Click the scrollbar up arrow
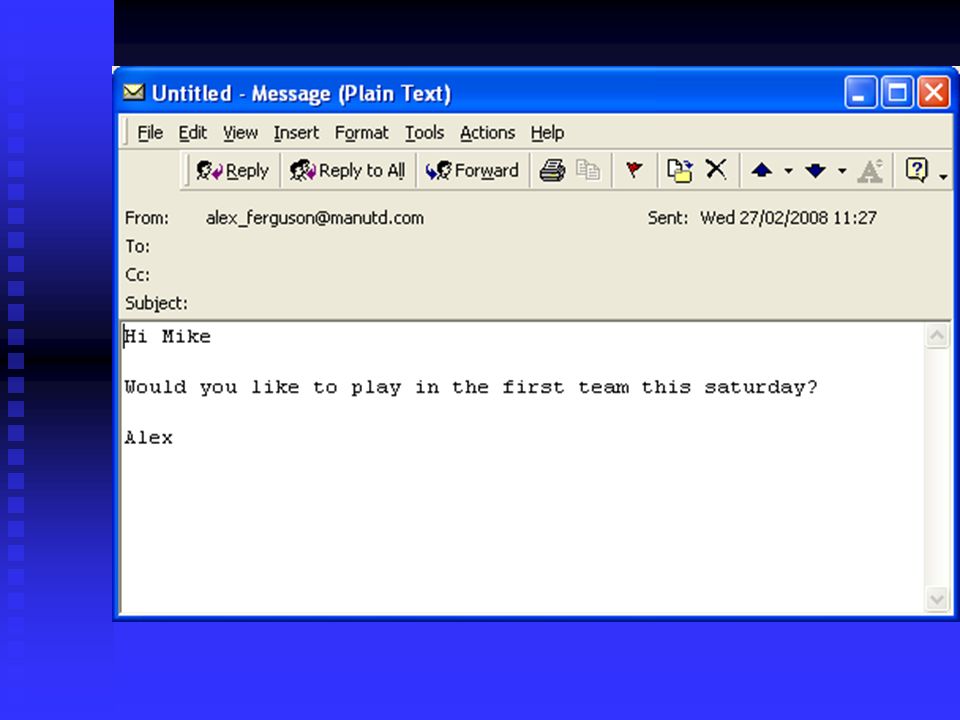This screenshot has height=720, width=960. (x=937, y=336)
